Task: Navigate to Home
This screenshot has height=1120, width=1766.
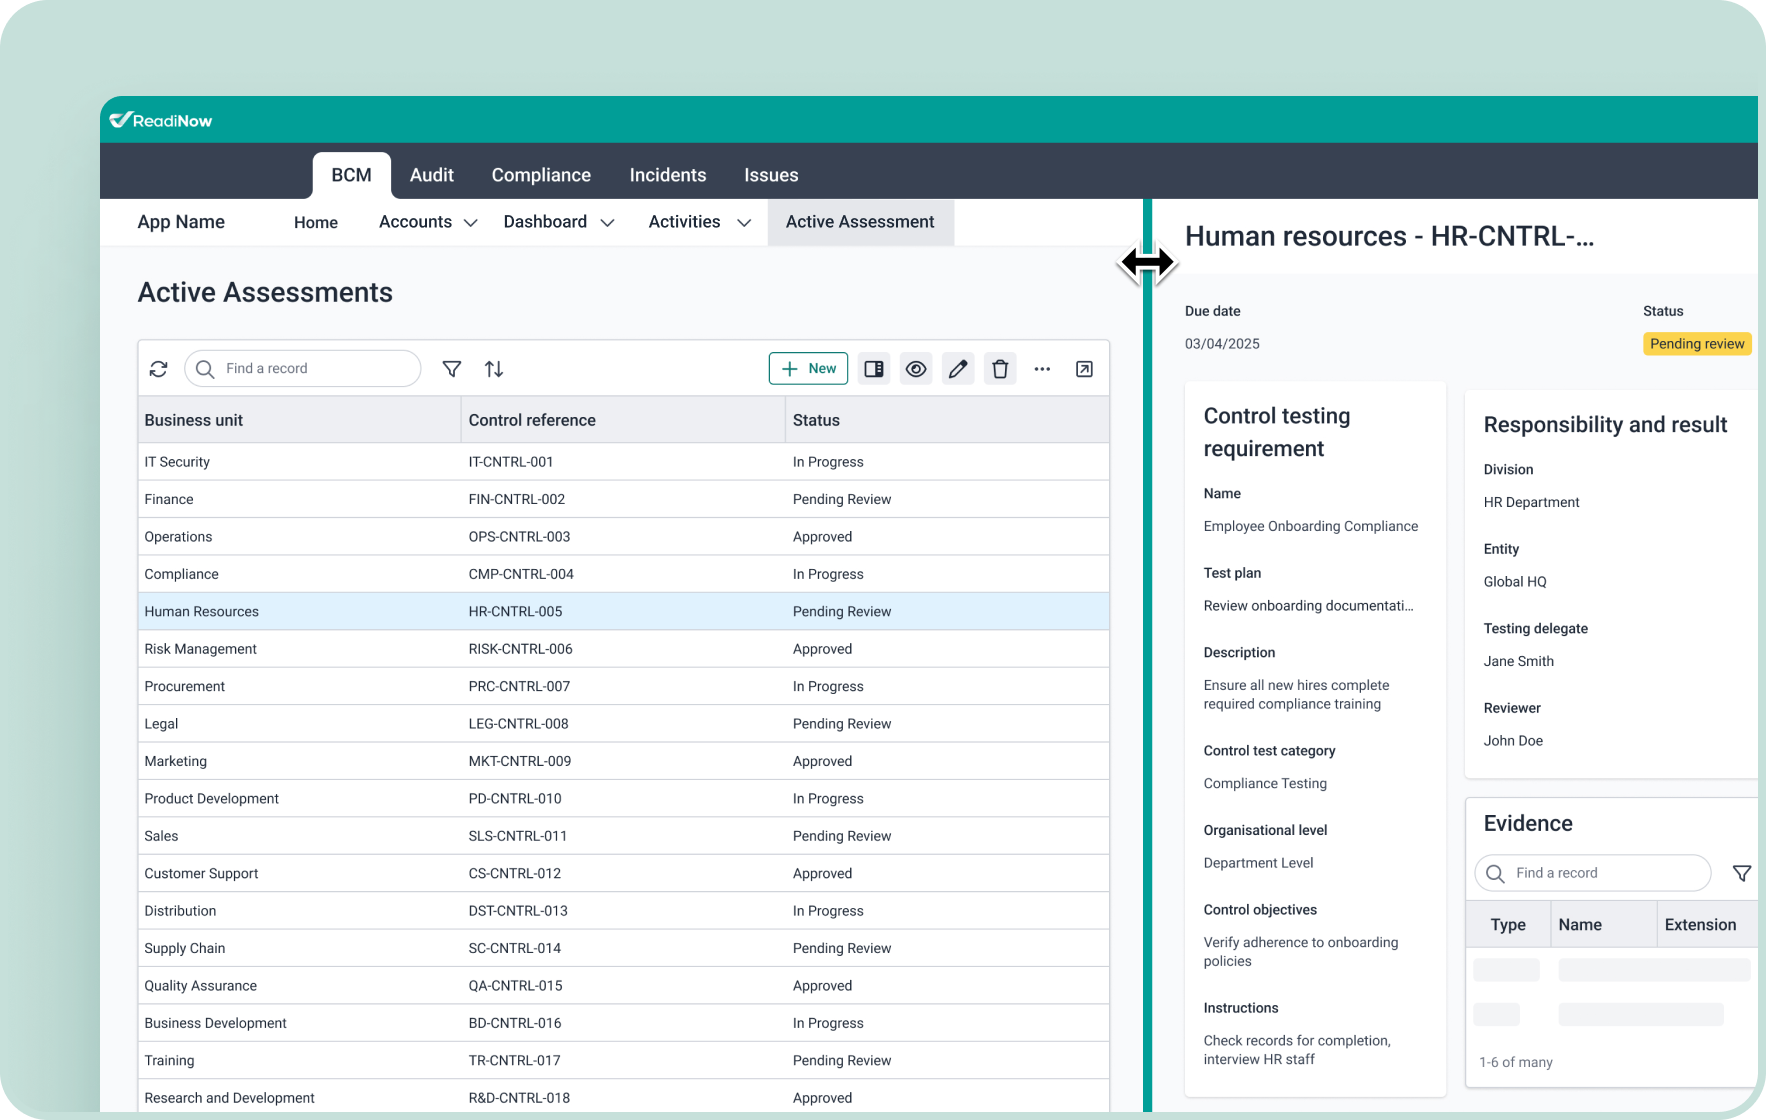Action: click(x=315, y=221)
